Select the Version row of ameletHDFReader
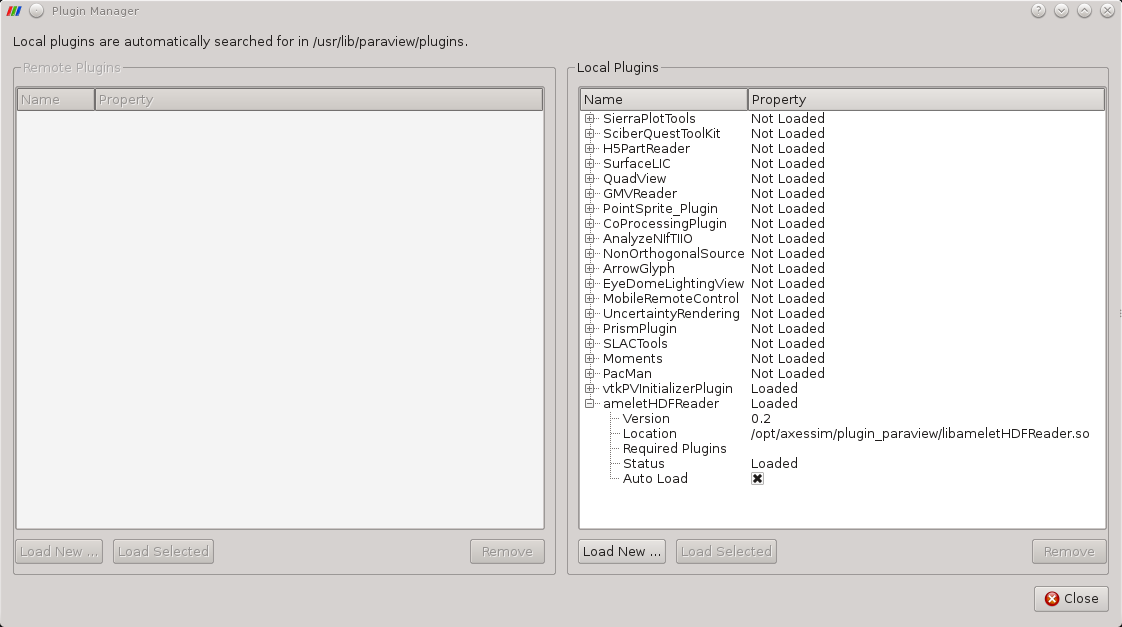Image resolution: width=1122 pixels, height=627 pixels. coord(842,418)
